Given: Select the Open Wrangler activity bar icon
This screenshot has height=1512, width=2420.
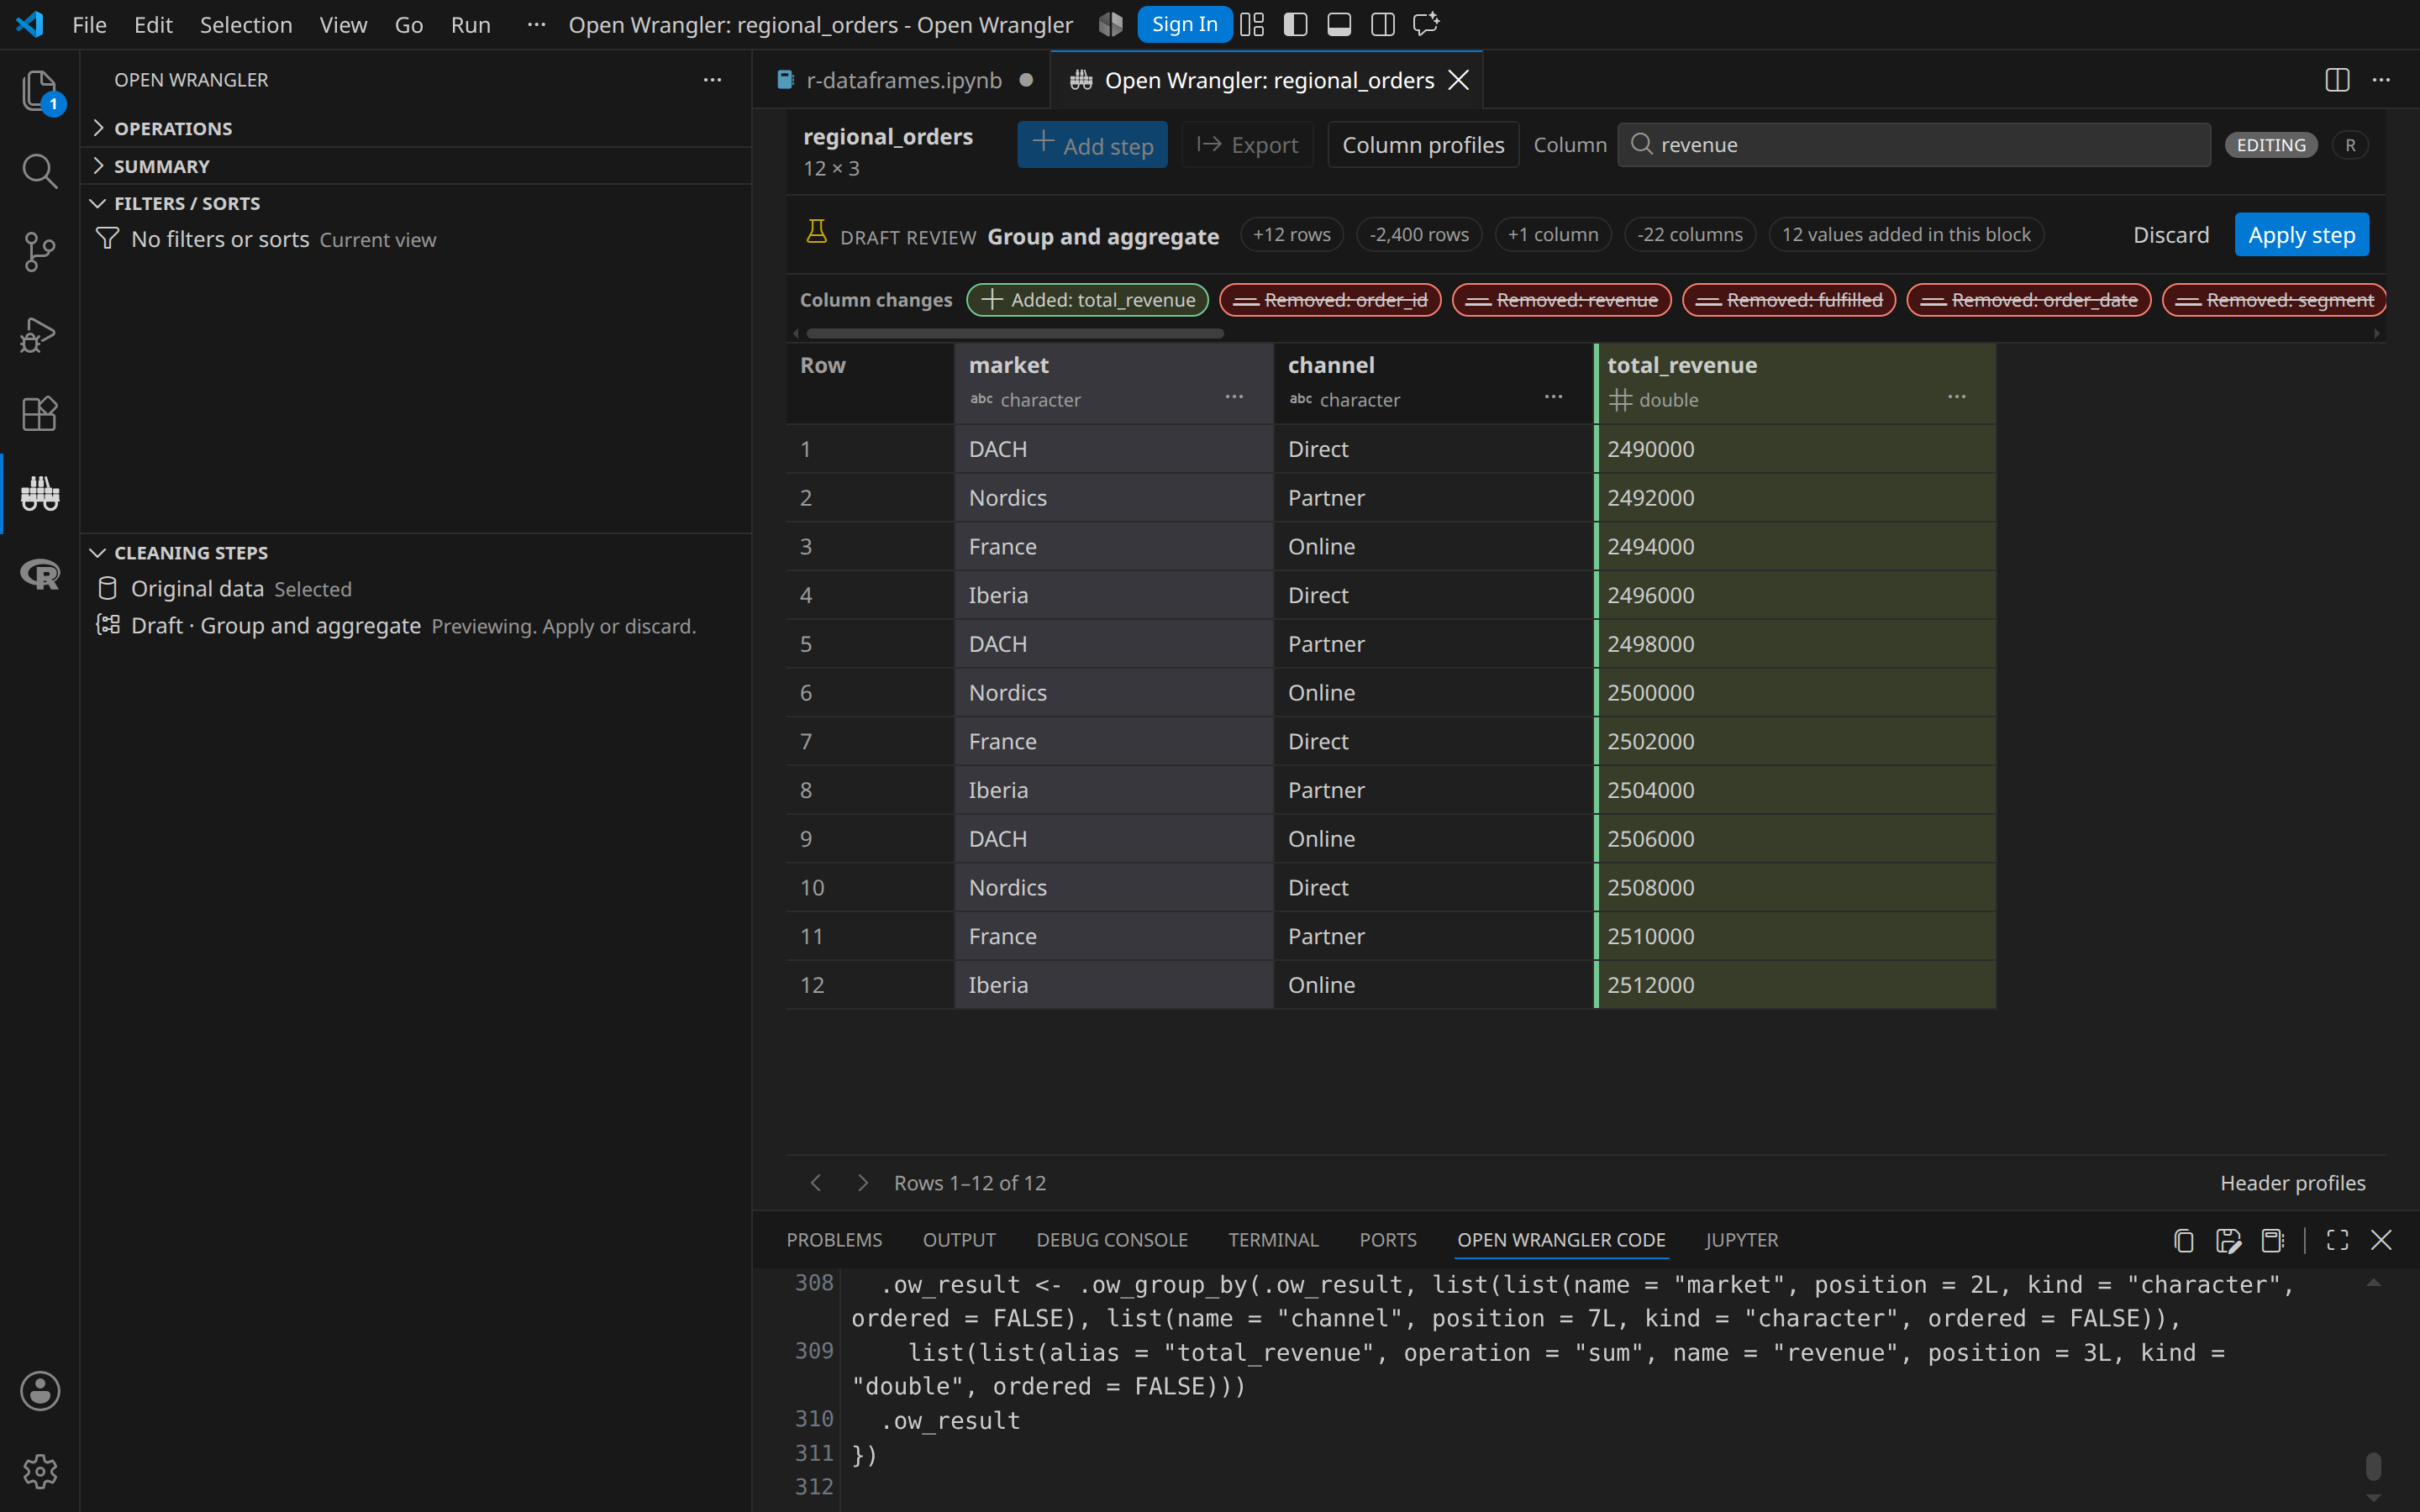Looking at the screenshot, I should pyautogui.click(x=39, y=494).
